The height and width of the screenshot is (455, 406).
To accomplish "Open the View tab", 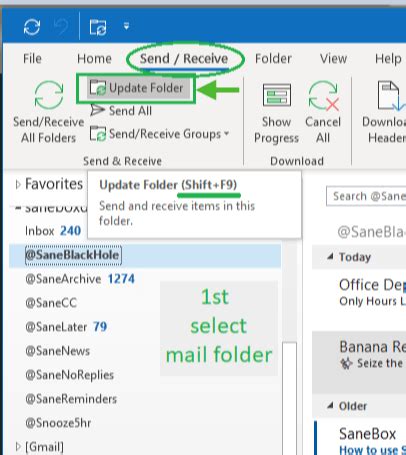I will [x=333, y=59].
